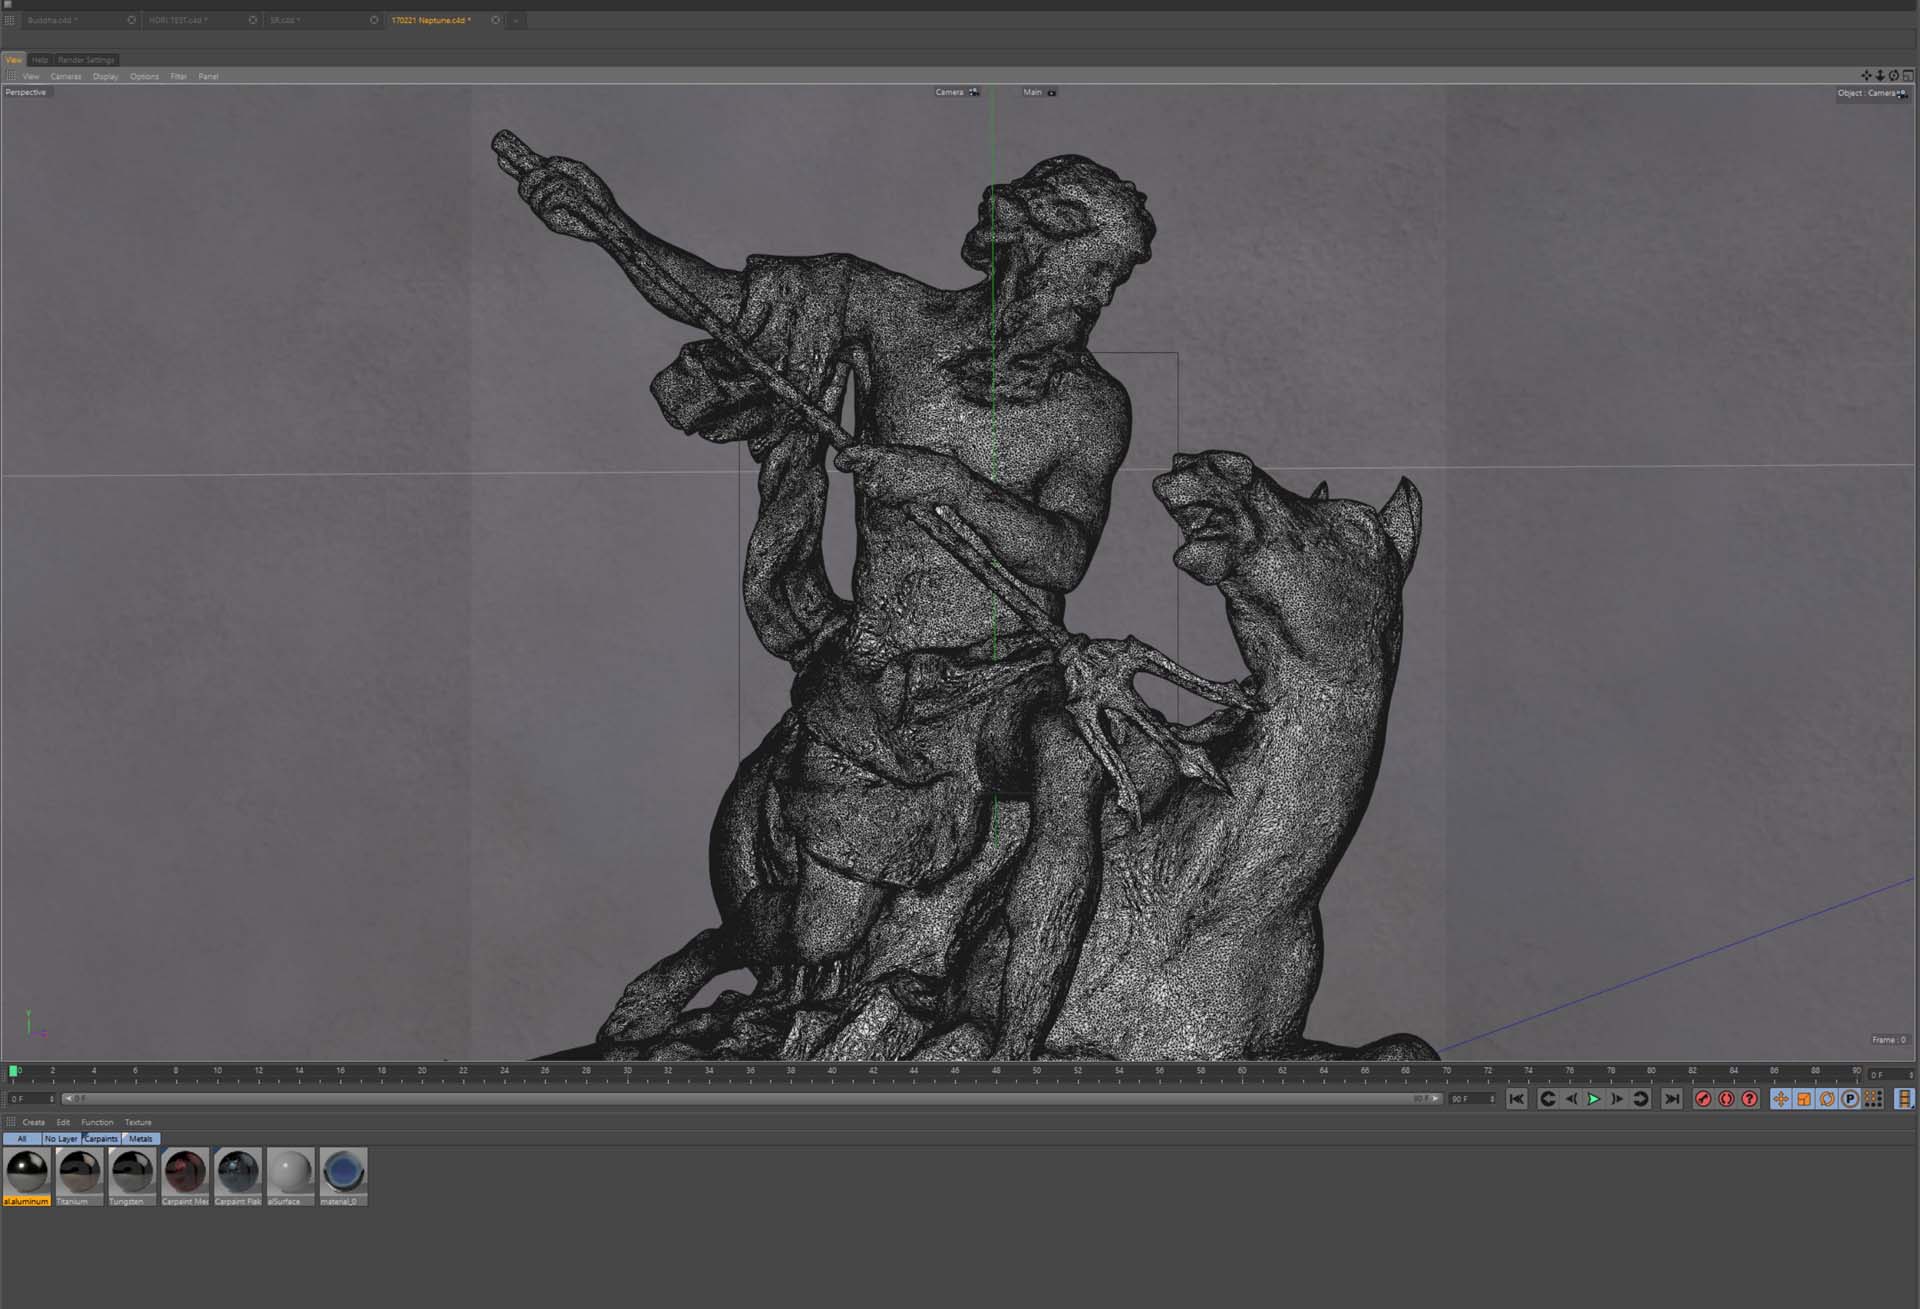Jump to previous keyframe button
The height and width of the screenshot is (1309, 1920).
(x=1547, y=1099)
